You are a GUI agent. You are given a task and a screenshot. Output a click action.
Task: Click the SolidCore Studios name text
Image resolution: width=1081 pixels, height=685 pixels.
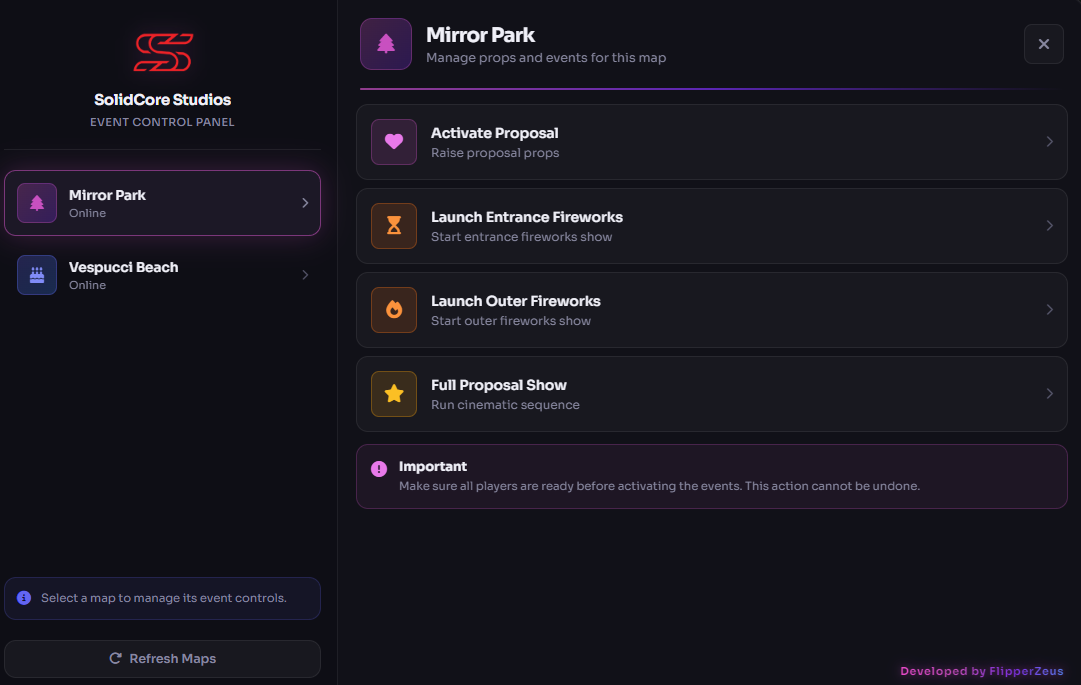tap(163, 100)
